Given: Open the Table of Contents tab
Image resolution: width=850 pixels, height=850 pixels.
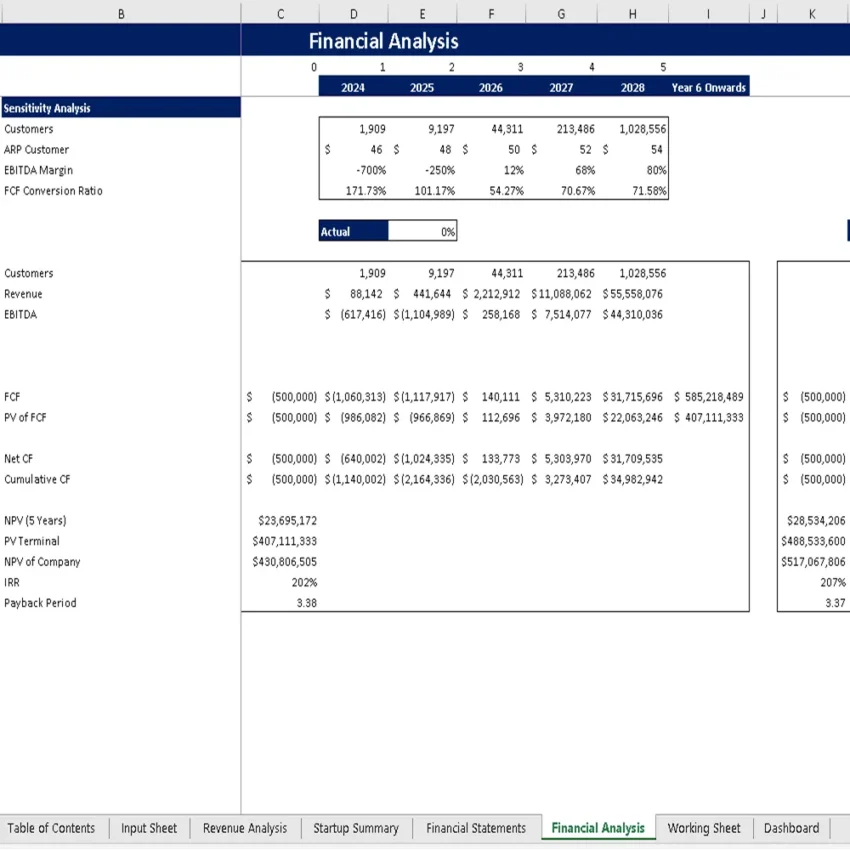Looking at the screenshot, I should click(51, 828).
